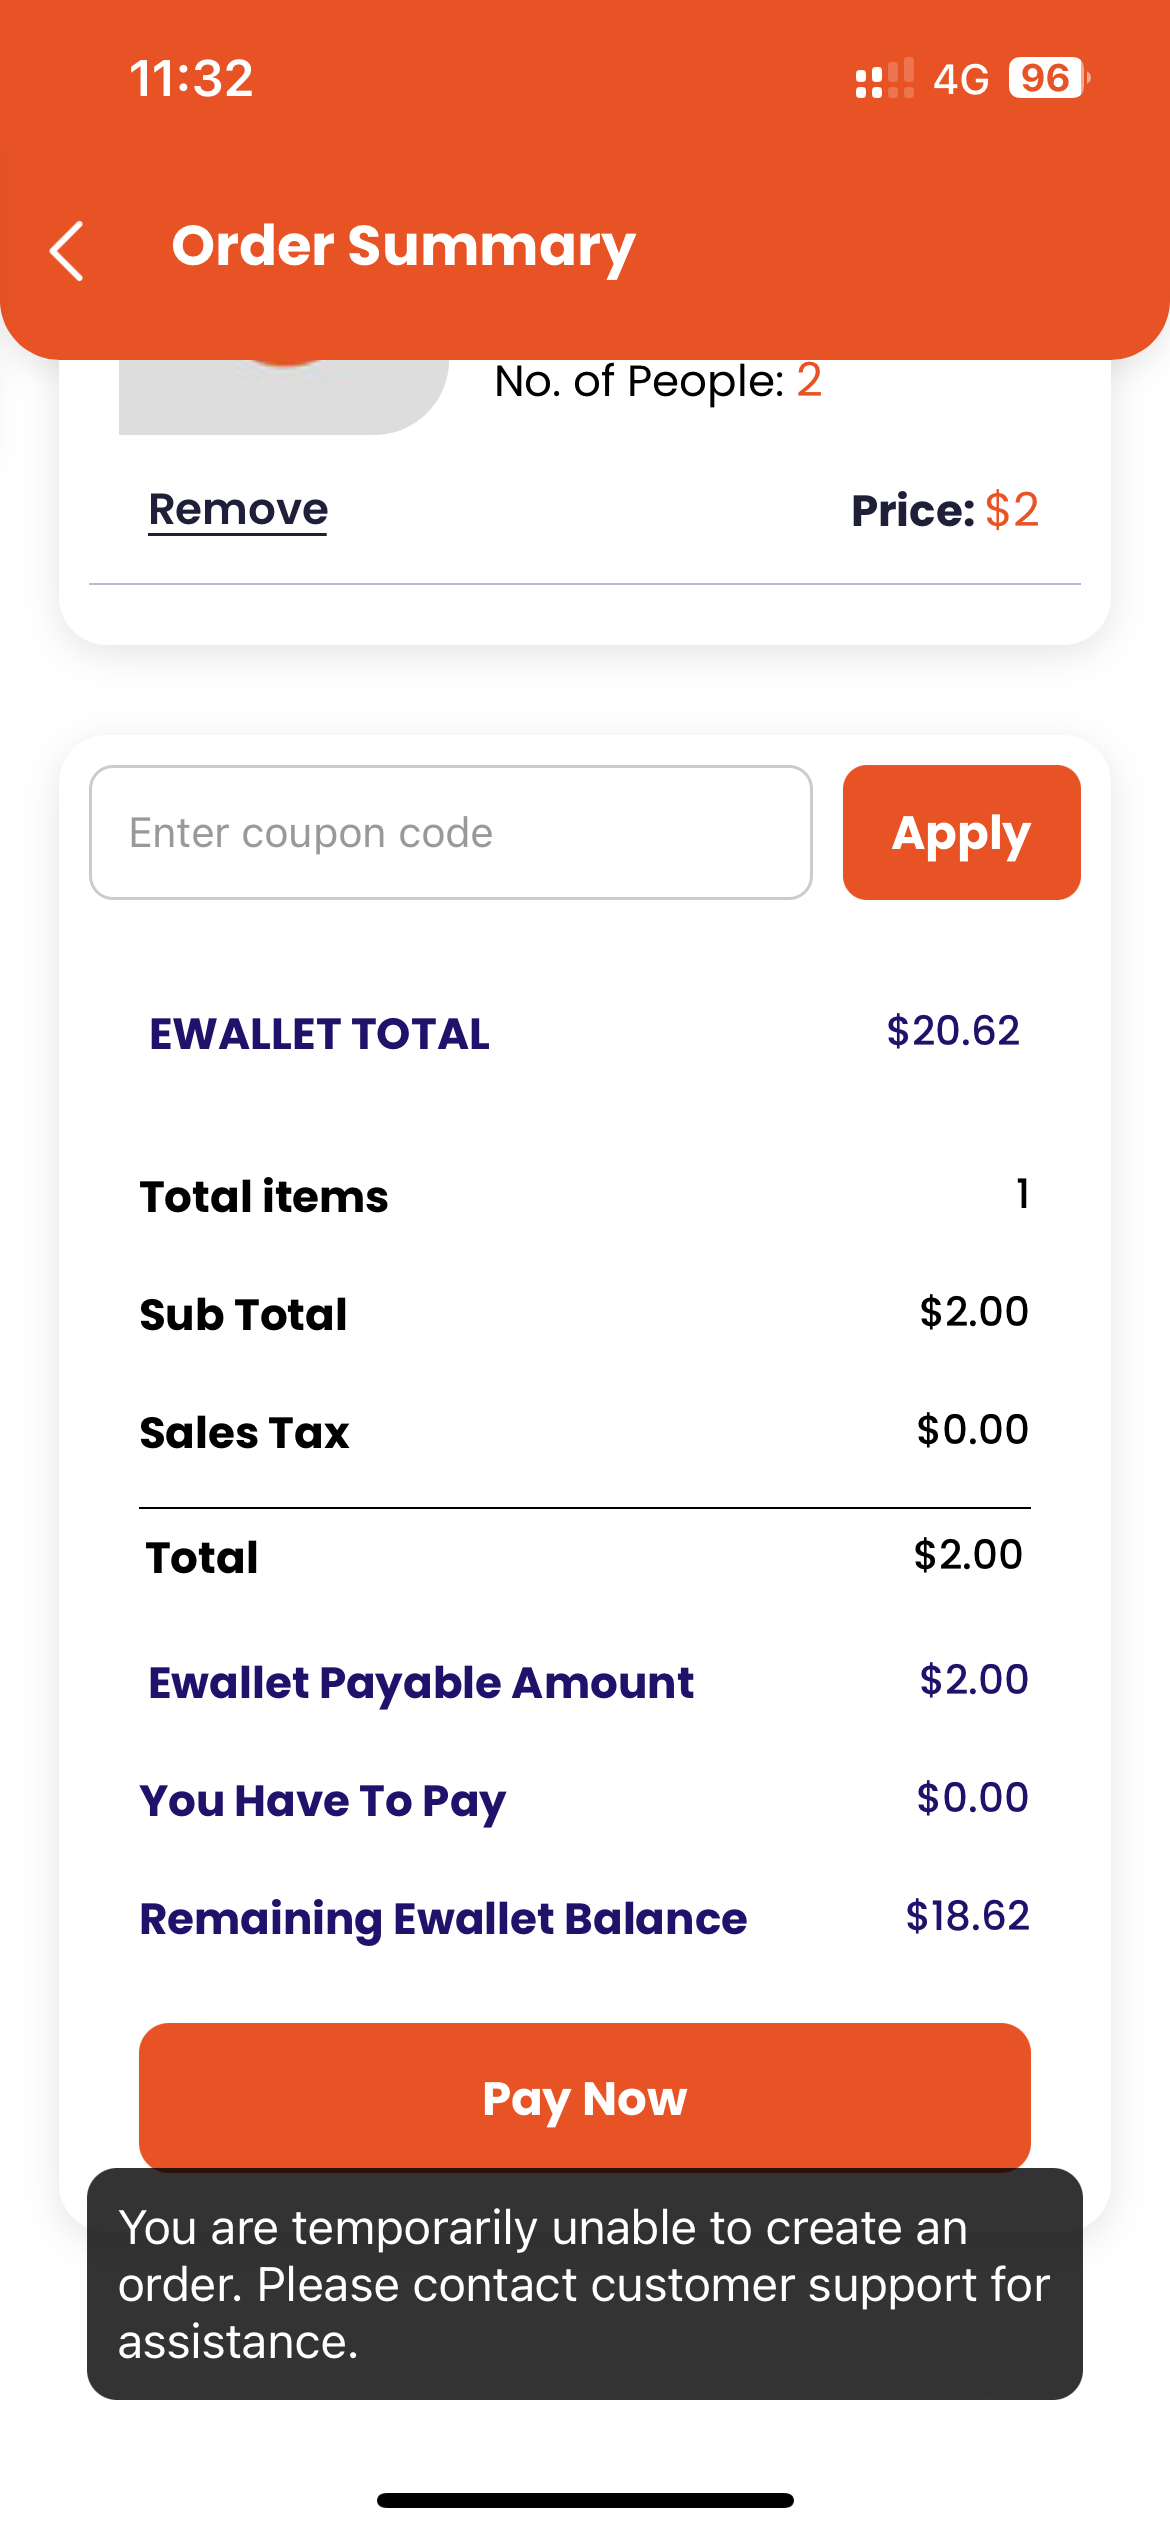
Task: Tap the Ewallet Payable Amount label
Action: pyautogui.click(x=420, y=1682)
